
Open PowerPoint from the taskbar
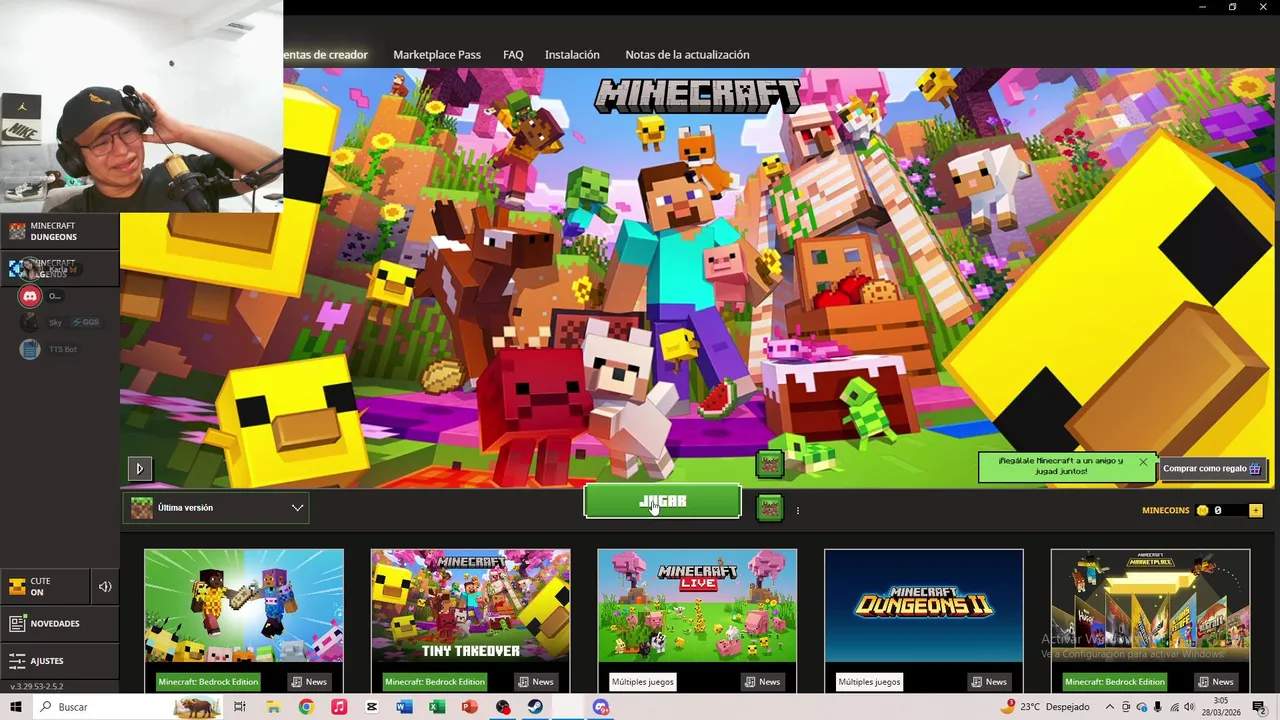tap(470, 707)
